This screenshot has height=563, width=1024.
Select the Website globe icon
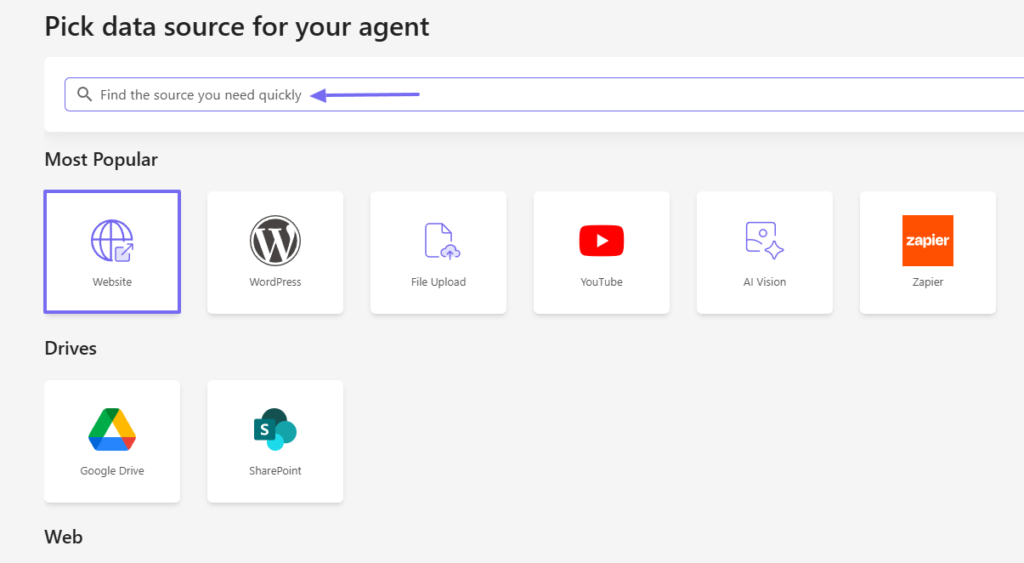coord(112,240)
